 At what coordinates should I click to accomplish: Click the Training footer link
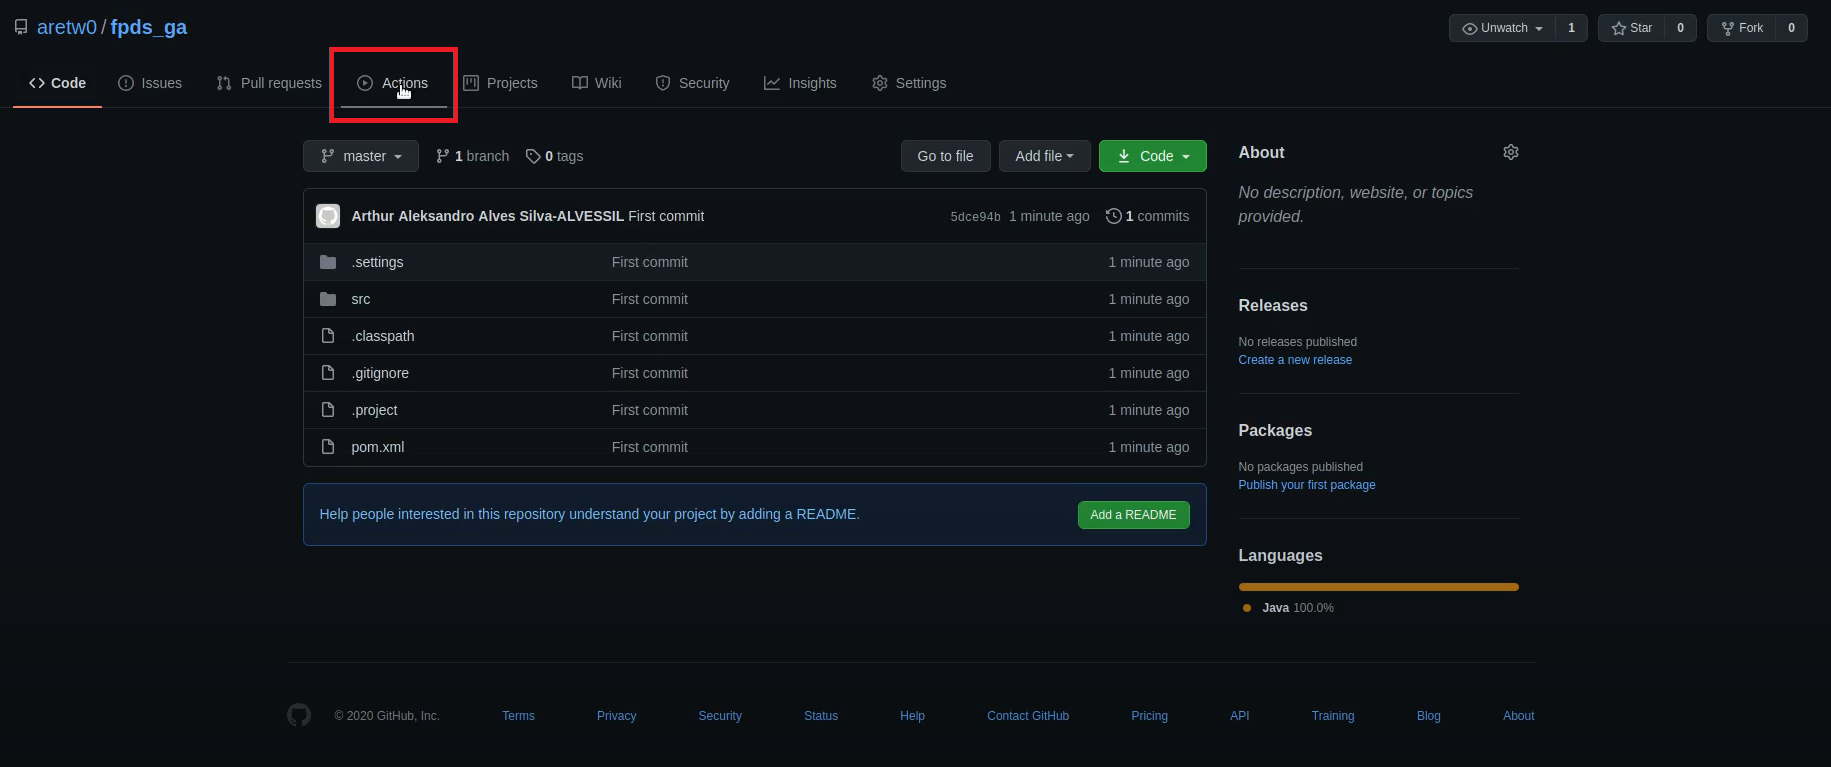(x=1333, y=716)
